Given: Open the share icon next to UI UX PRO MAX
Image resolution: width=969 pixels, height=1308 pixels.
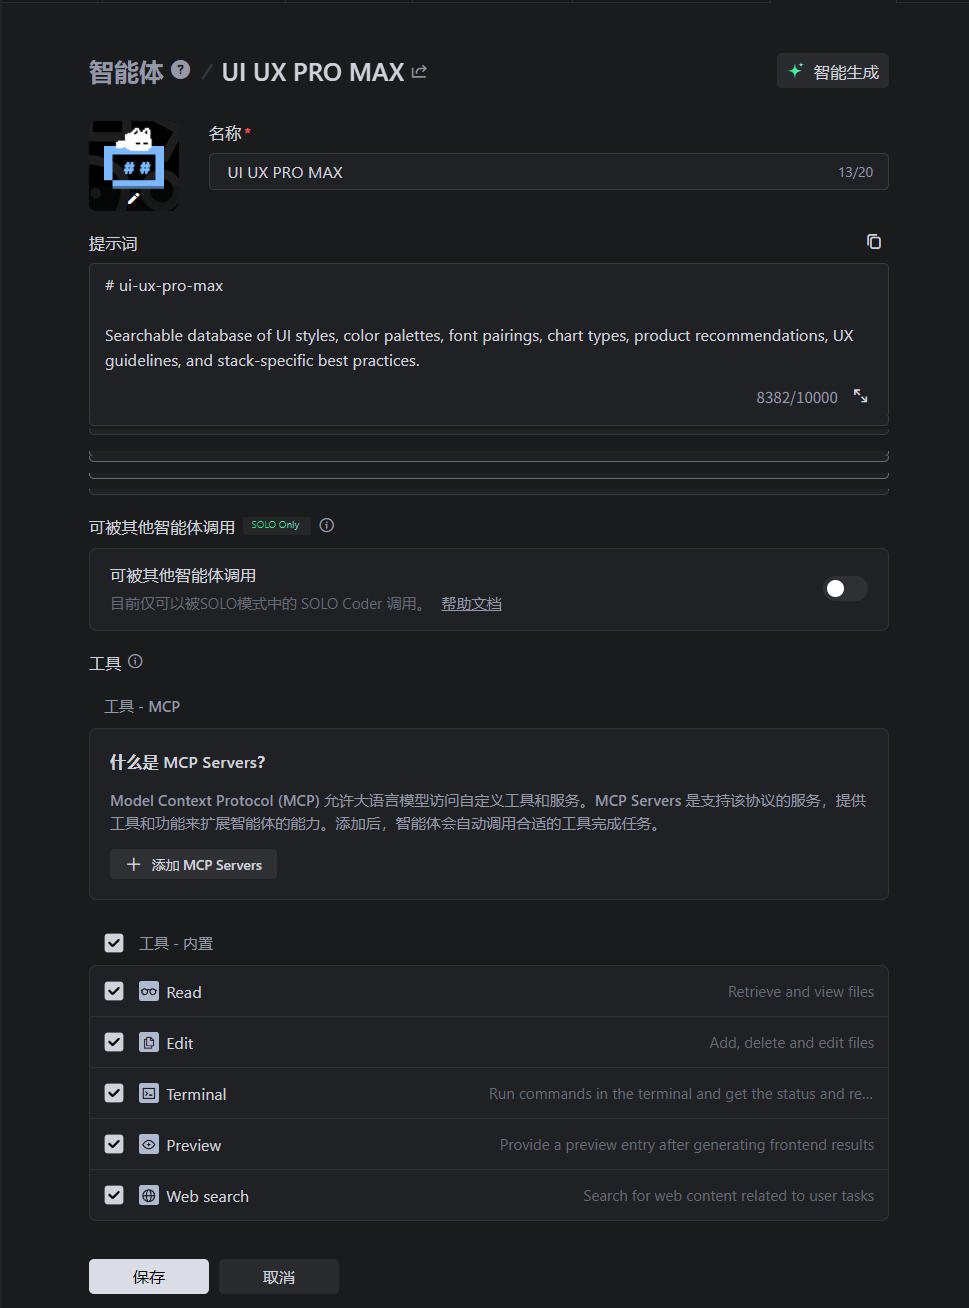Looking at the screenshot, I should 419,72.
